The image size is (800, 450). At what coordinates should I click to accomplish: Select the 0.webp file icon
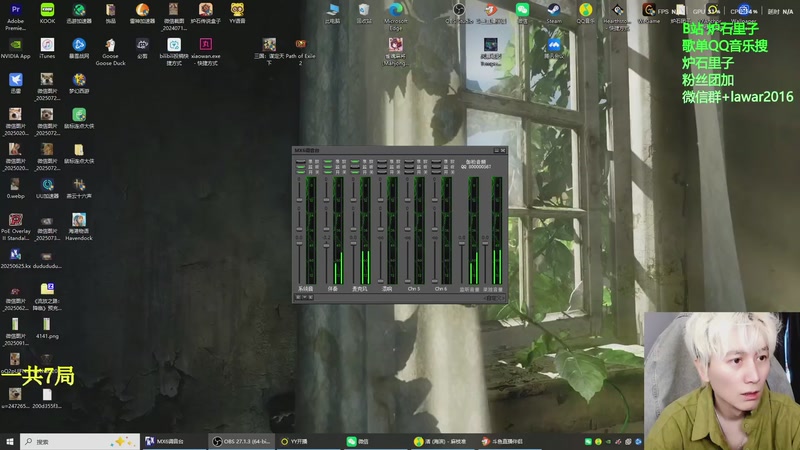click(15, 185)
